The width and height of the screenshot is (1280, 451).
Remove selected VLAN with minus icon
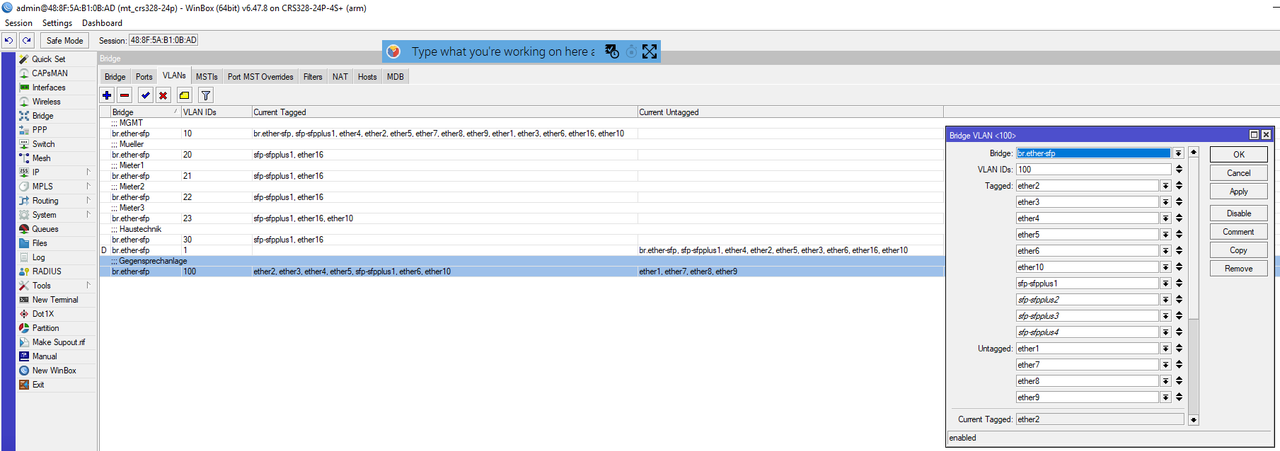pyautogui.click(x=125, y=95)
